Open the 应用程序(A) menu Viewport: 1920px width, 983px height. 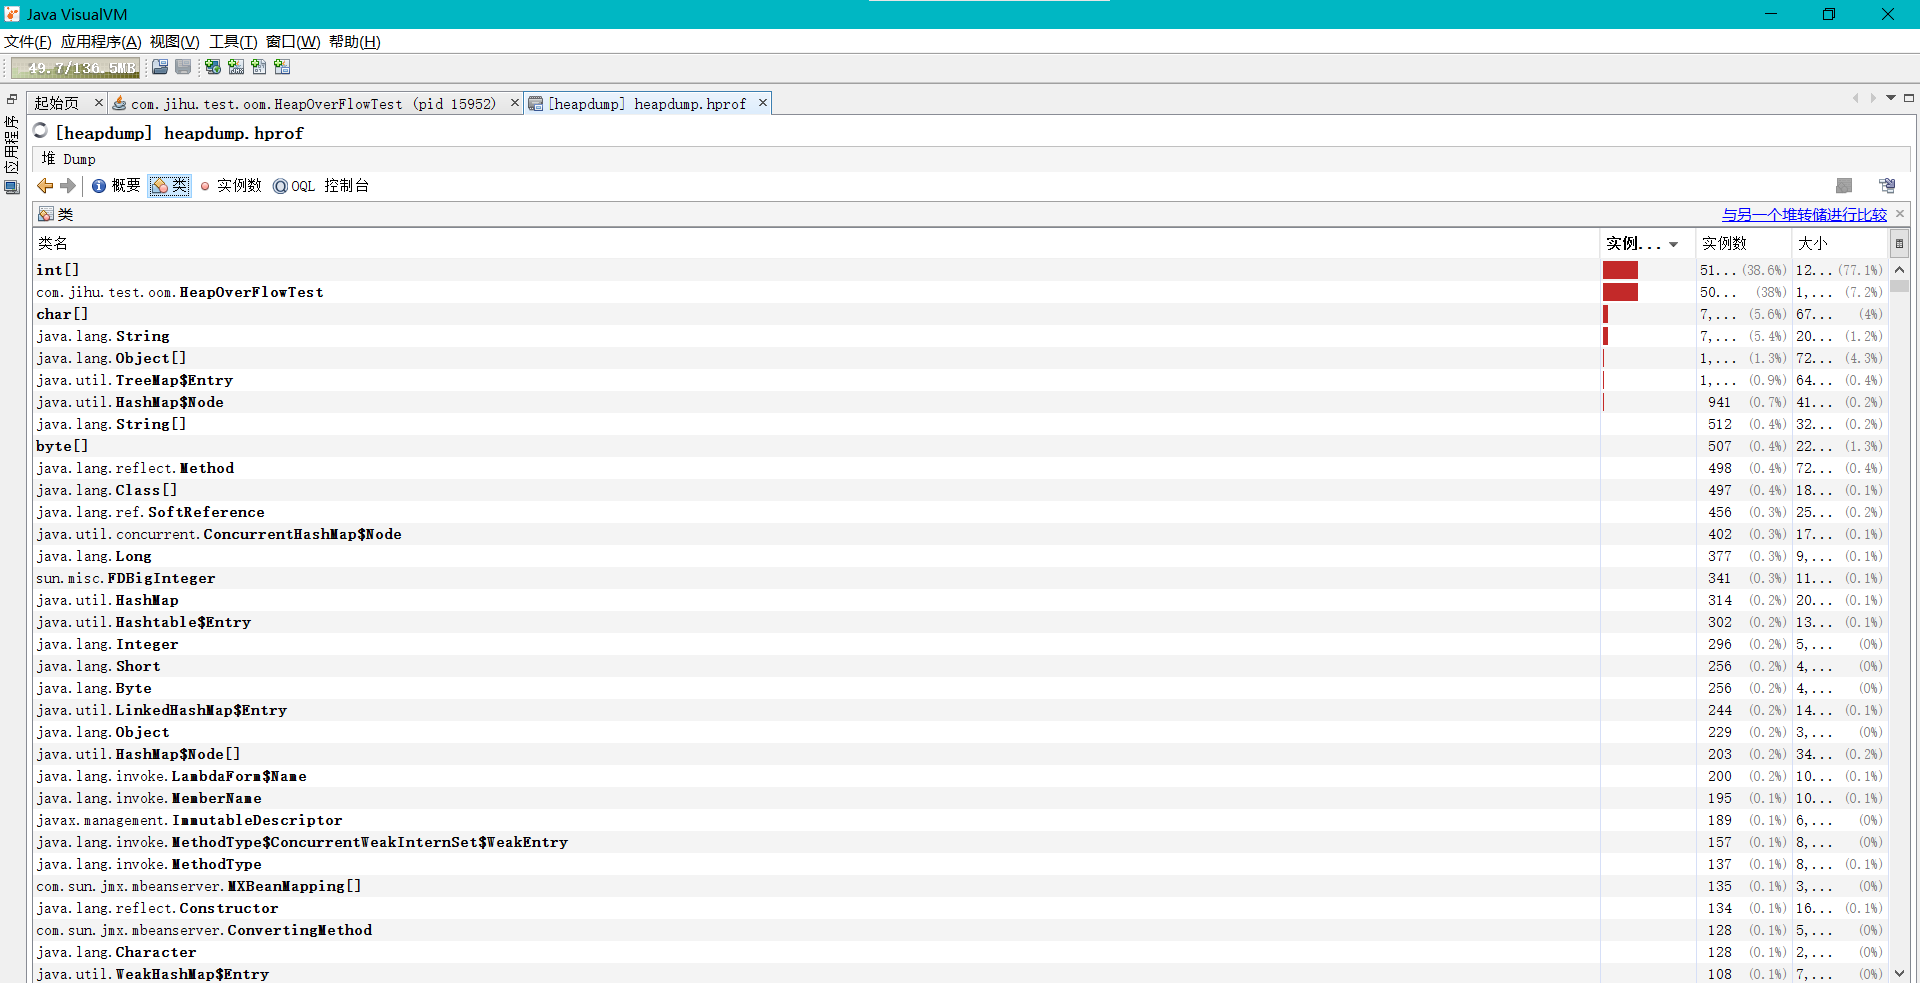click(x=101, y=42)
